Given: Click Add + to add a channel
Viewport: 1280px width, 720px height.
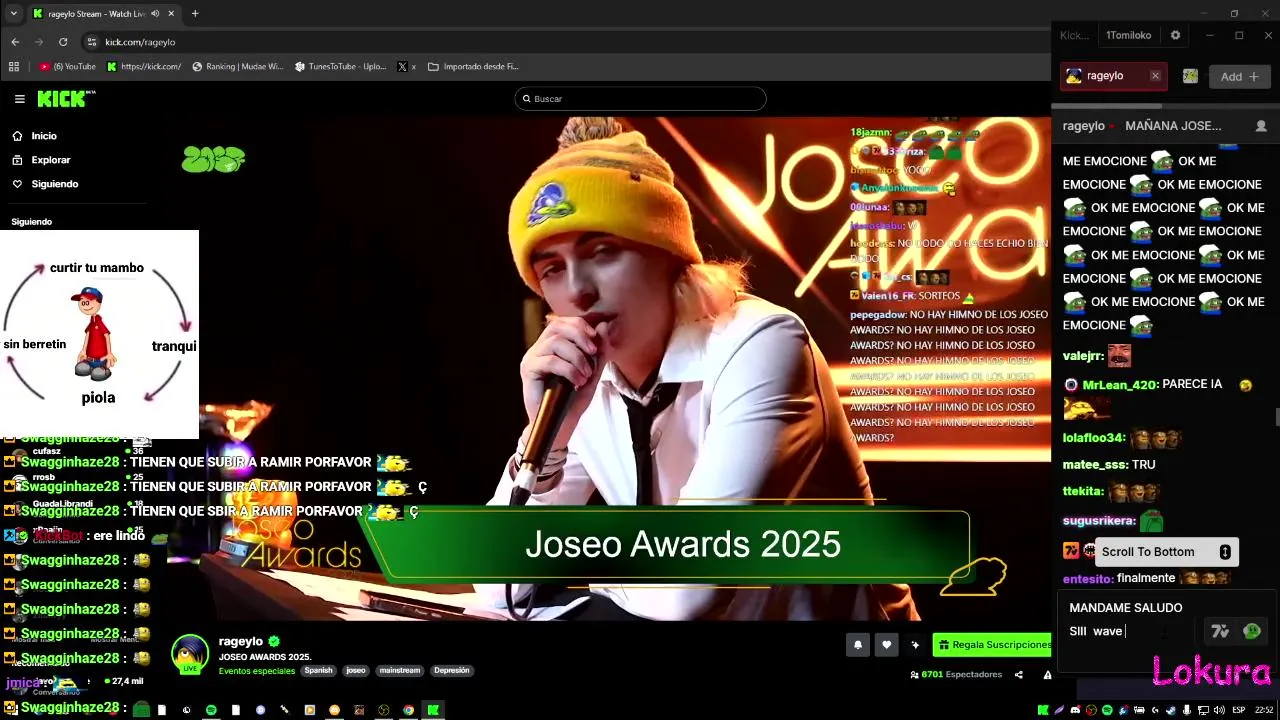Looking at the screenshot, I should pos(1240,76).
